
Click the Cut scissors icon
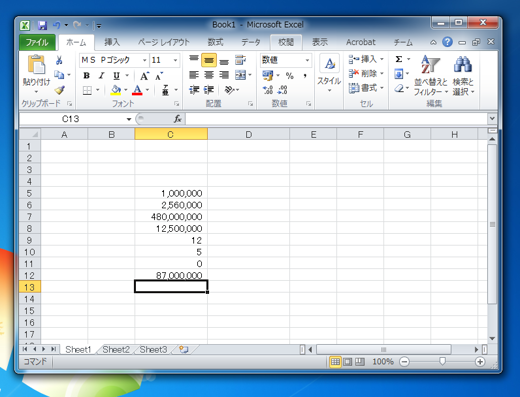click(x=59, y=60)
